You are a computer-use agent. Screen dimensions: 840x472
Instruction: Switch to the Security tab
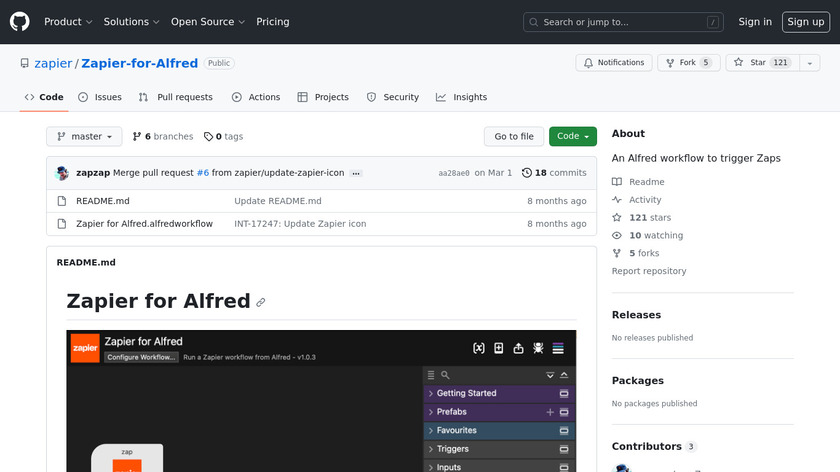[393, 97]
